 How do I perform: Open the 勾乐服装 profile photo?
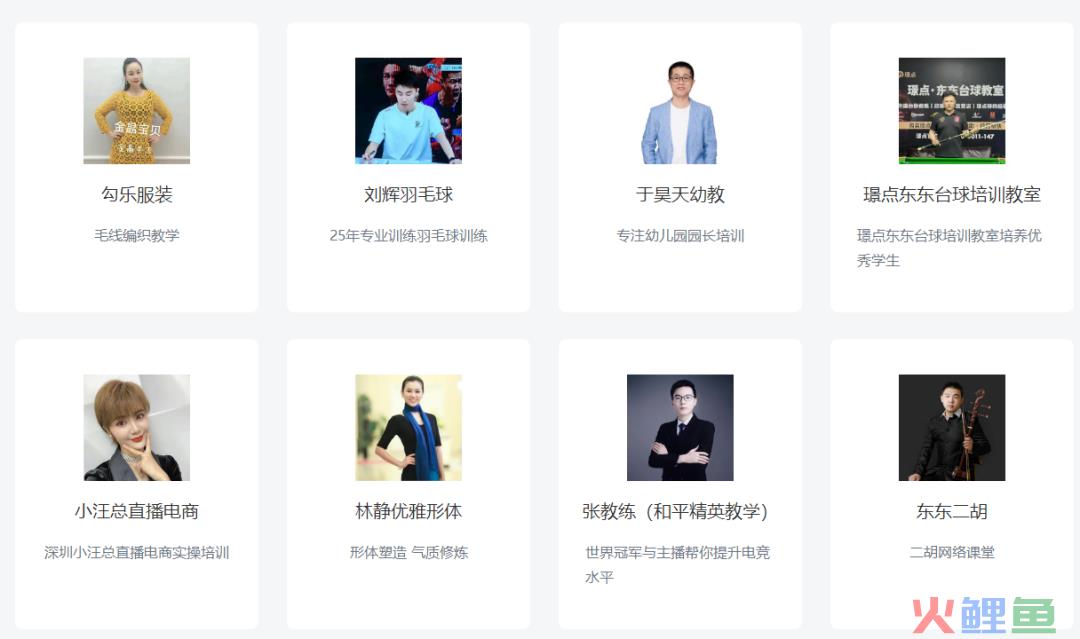coord(136,111)
